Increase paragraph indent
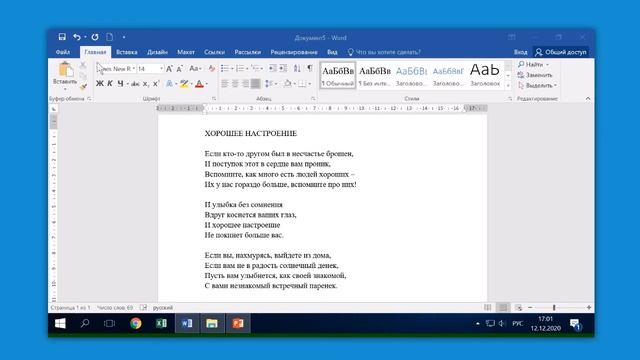The image size is (640, 360). point(283,69)
